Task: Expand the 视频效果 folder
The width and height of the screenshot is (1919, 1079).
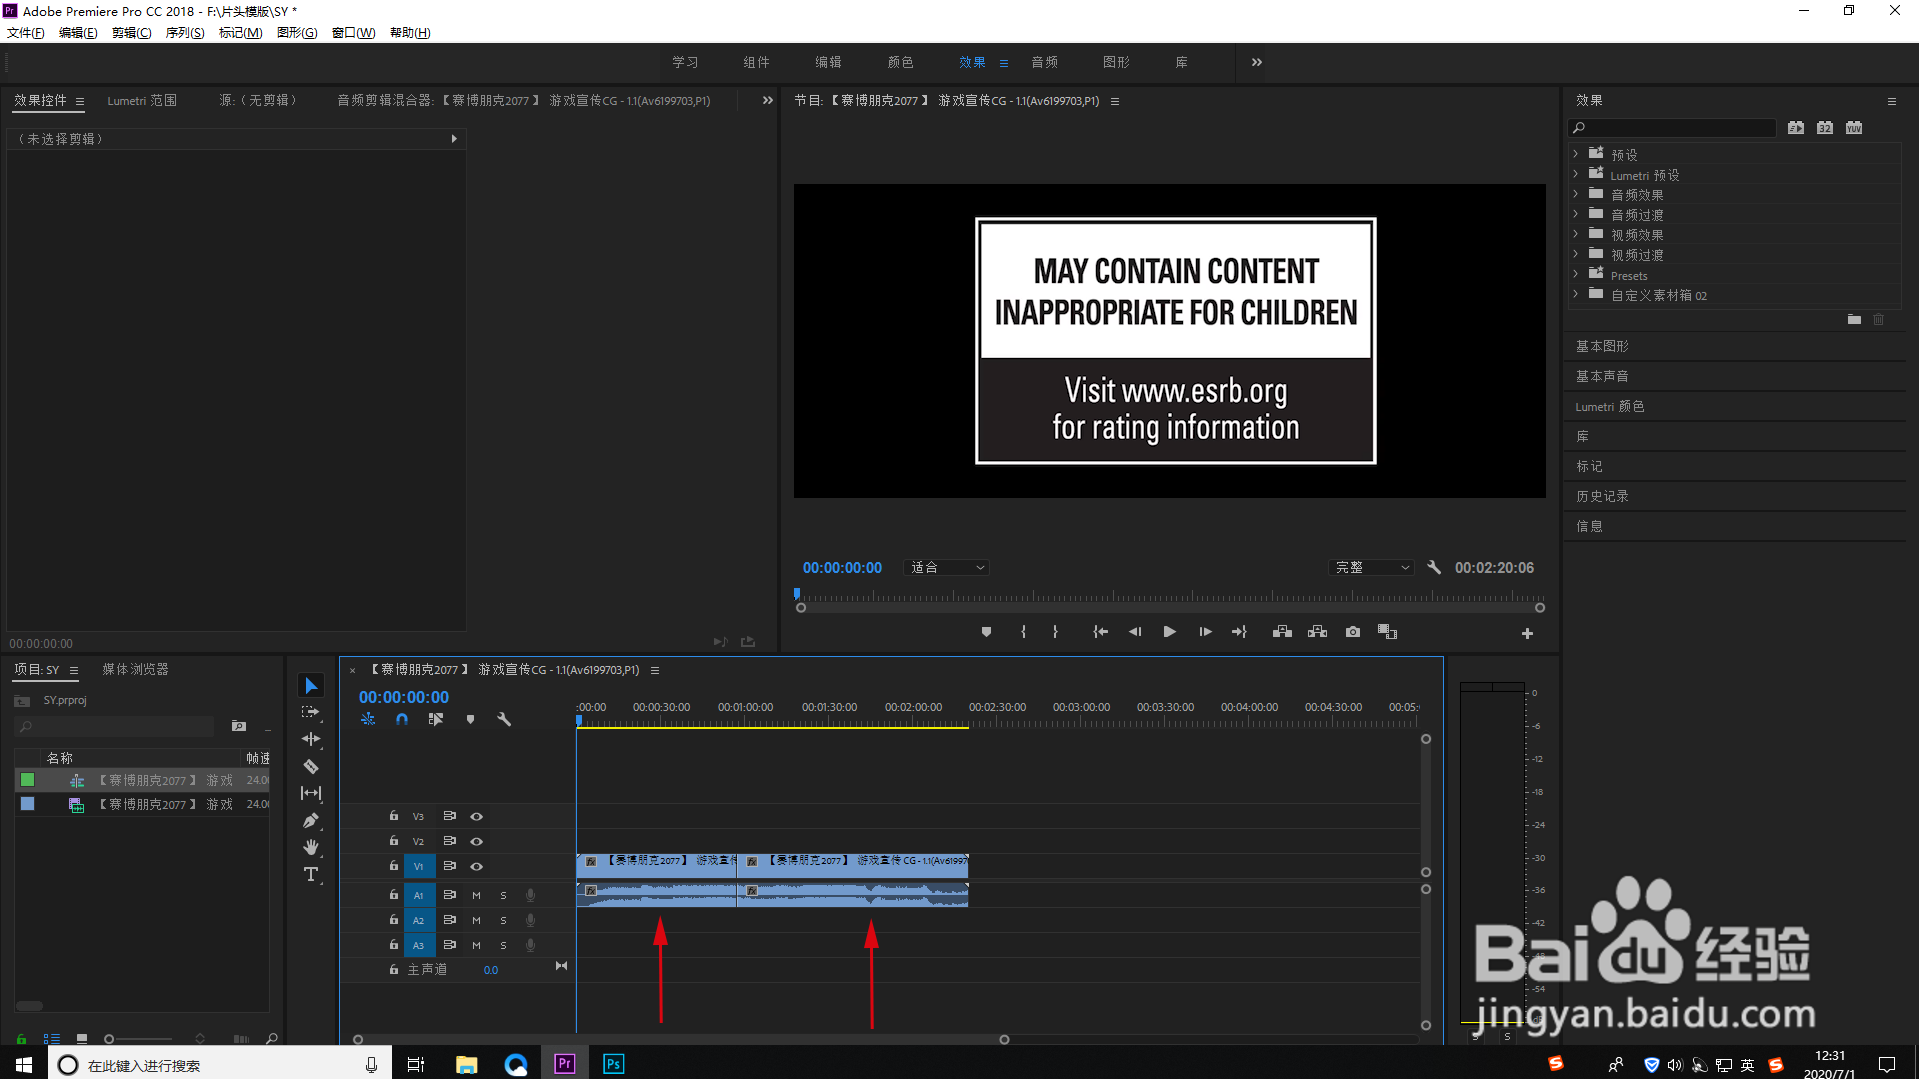Action: (x=1576, y=234)
